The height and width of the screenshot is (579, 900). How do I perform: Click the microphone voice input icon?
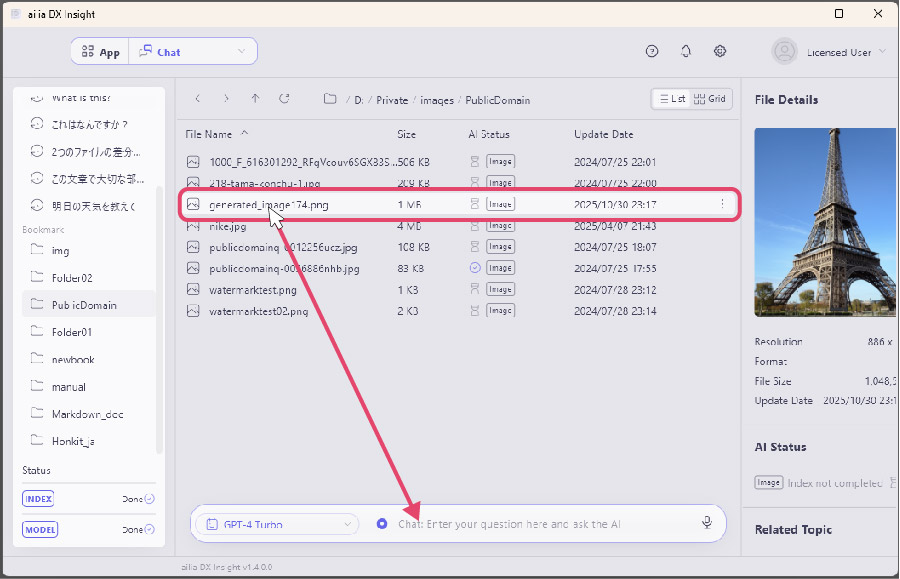click(707, 523)
